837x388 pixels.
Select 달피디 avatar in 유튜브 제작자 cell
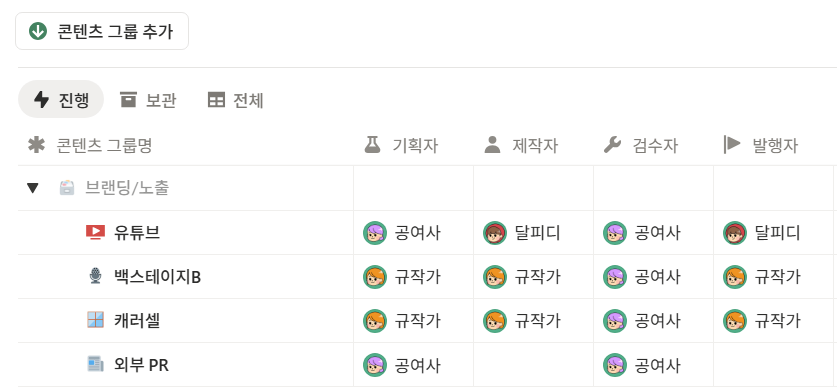click(495, 233)
